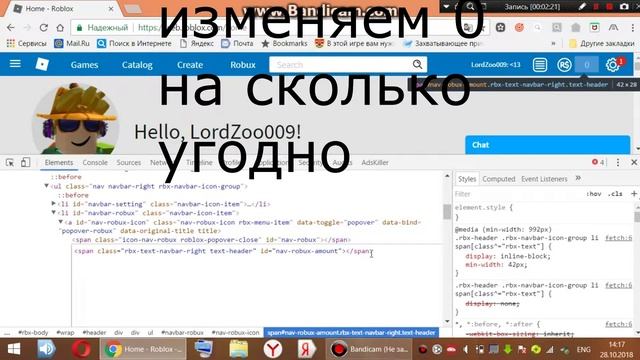Open the Bookmarks star folder

[284, 43]
